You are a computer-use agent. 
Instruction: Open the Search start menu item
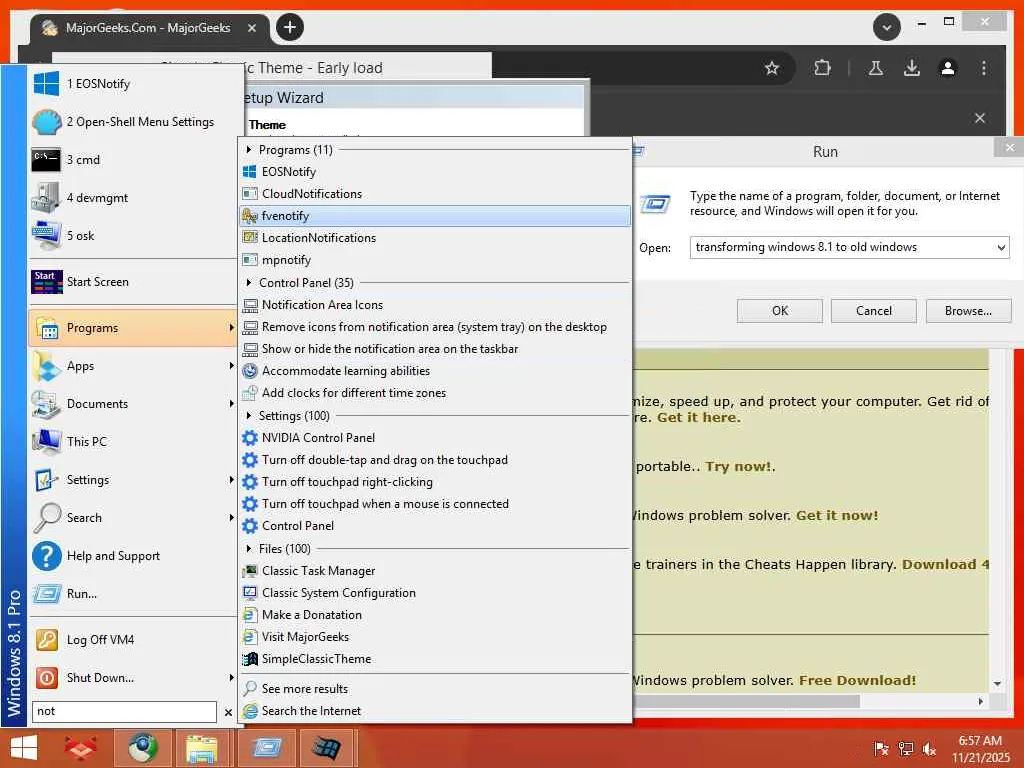point(134,517)
